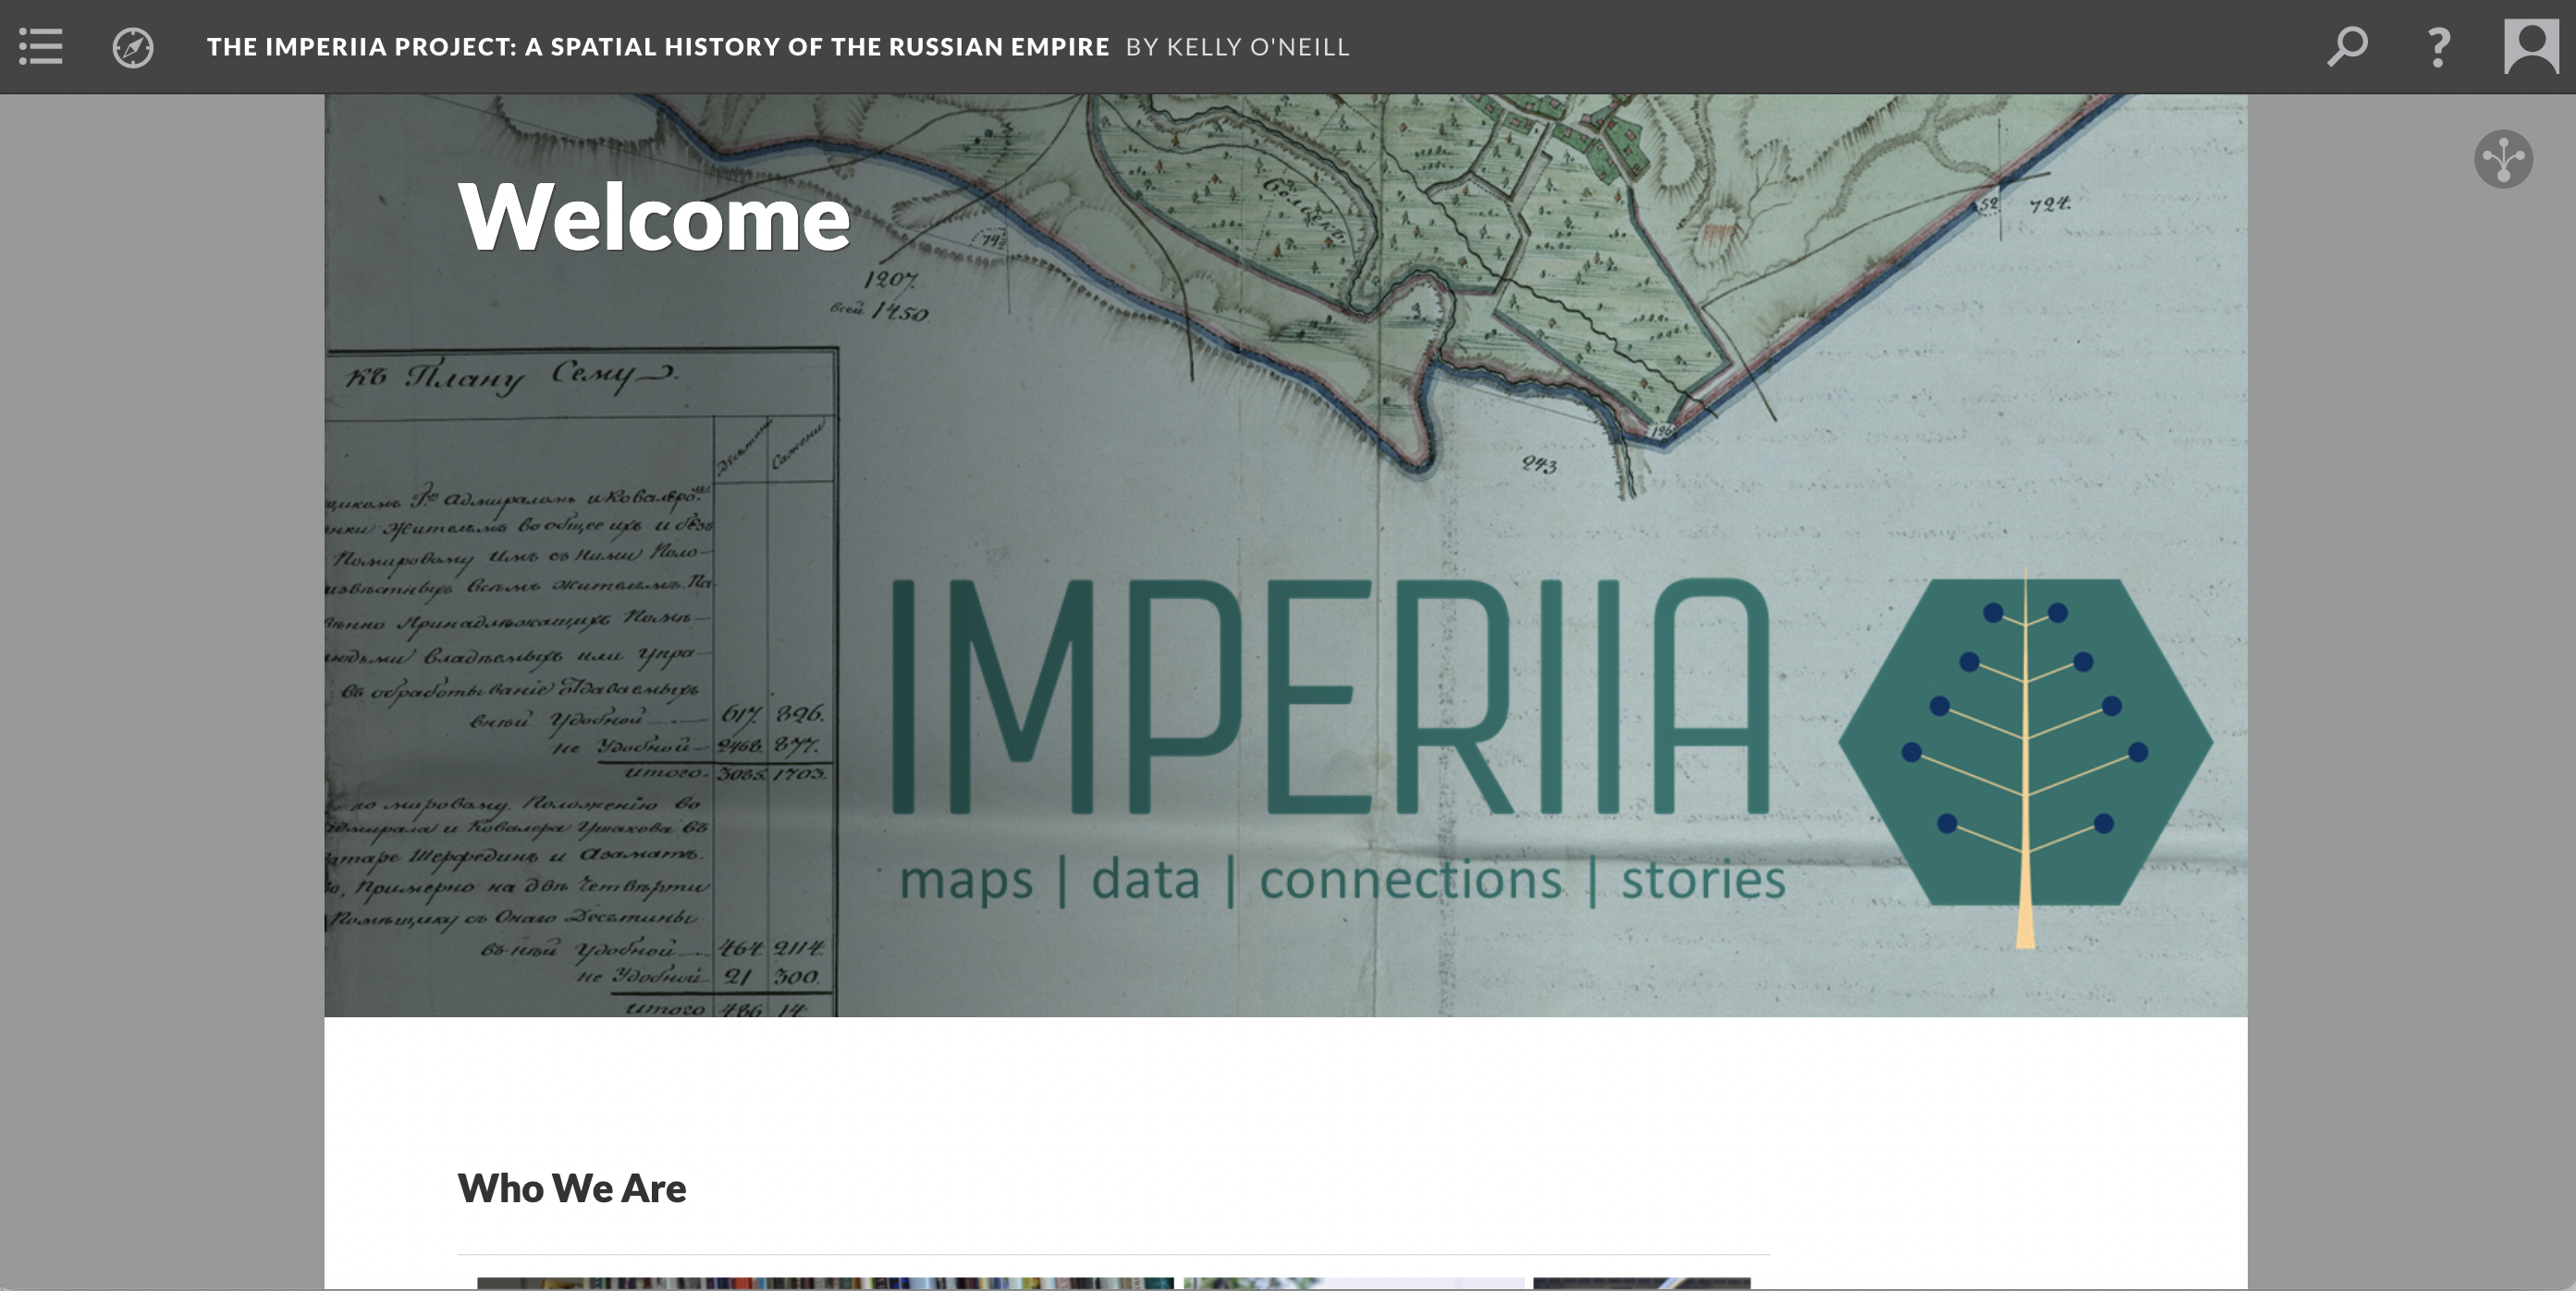Image resolution: width=2576 pixels, height=1291 pixels.
Task: Open search with the magnifier icon
Action: (2347, 47)
